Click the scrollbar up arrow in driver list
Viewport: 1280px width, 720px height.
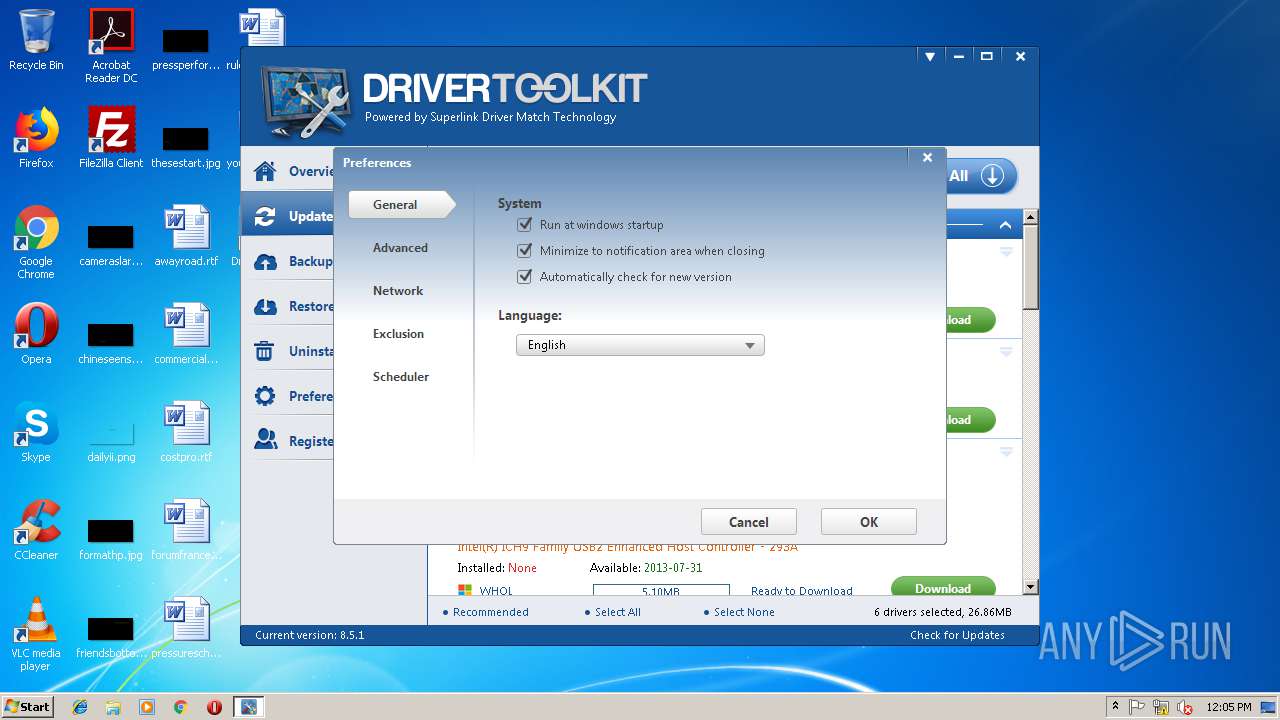(x=1031, y=217)
